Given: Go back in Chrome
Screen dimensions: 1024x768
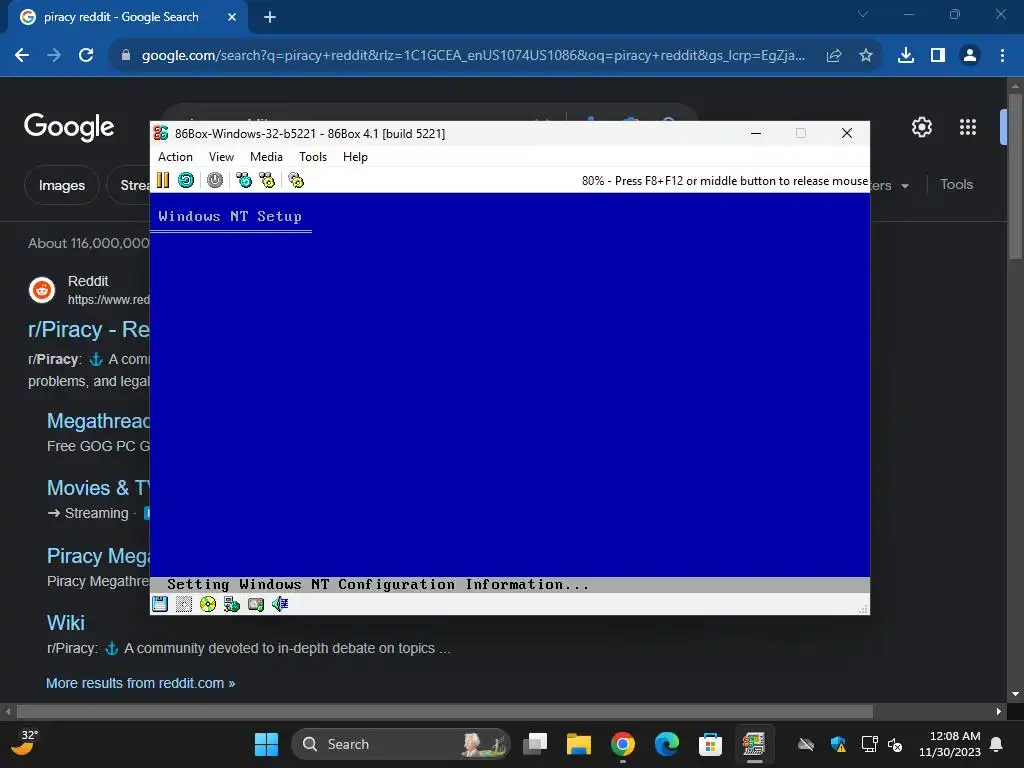Looking at the screenshot, I should (x=22, y=55).
